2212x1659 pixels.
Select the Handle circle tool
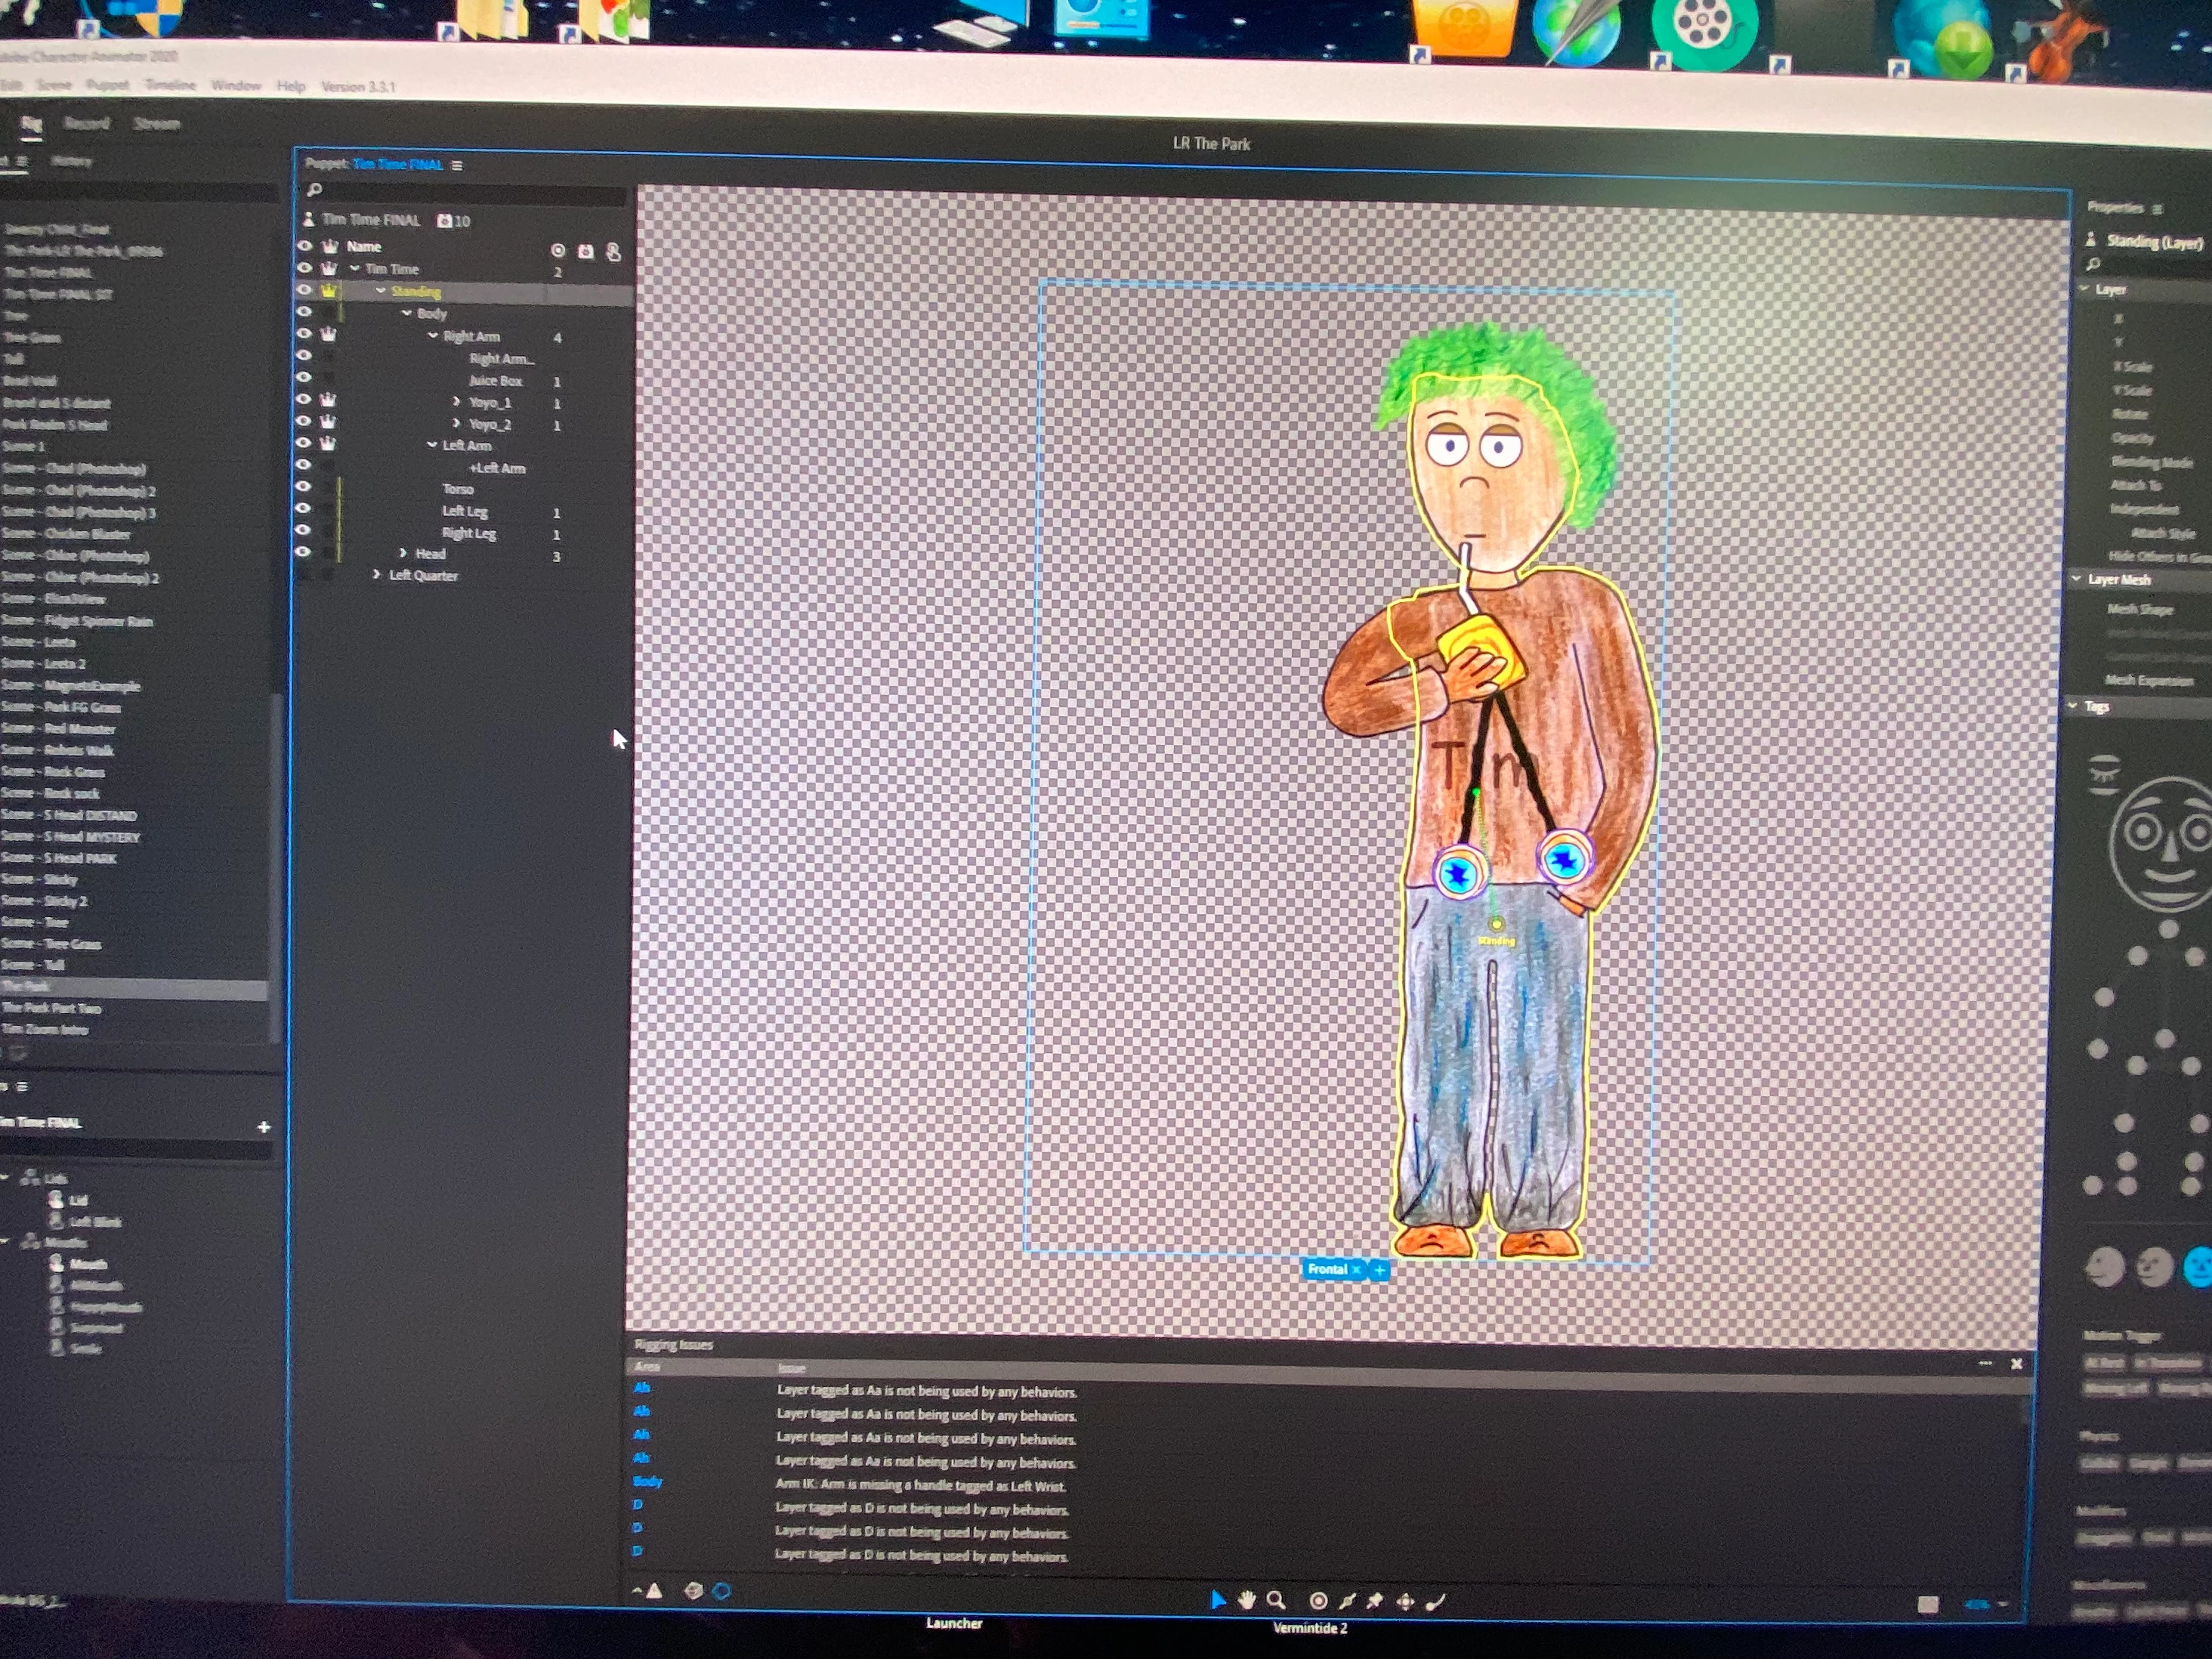coord(1319,1602)
